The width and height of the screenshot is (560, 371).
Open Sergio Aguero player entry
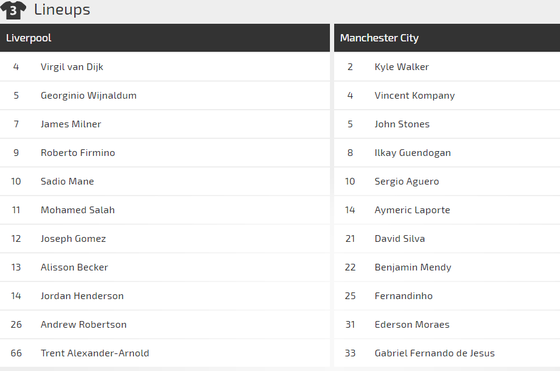click(x=406, y=181)
